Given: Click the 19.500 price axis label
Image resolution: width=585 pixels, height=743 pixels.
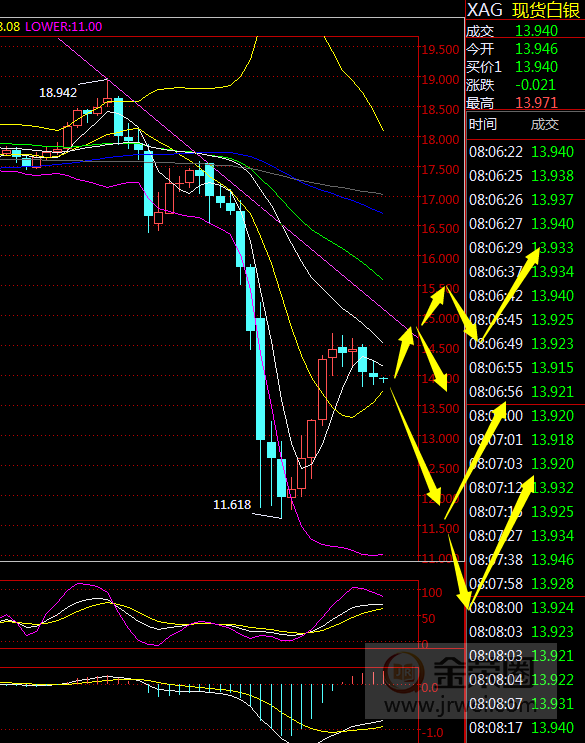Looking at the screenshot, I should tap(441, 50).
